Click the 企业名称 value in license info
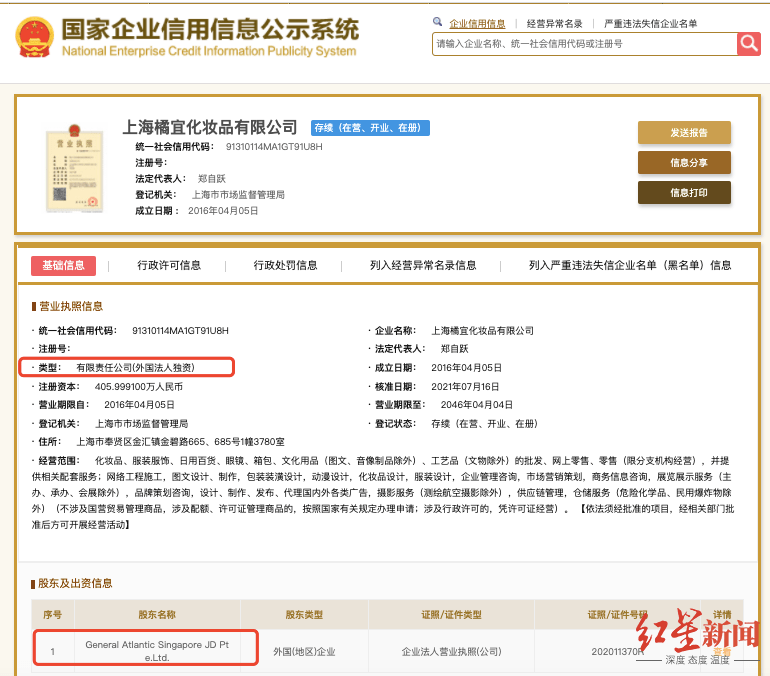The width and height of the screenshot is (770, 676). coord(482,331)
